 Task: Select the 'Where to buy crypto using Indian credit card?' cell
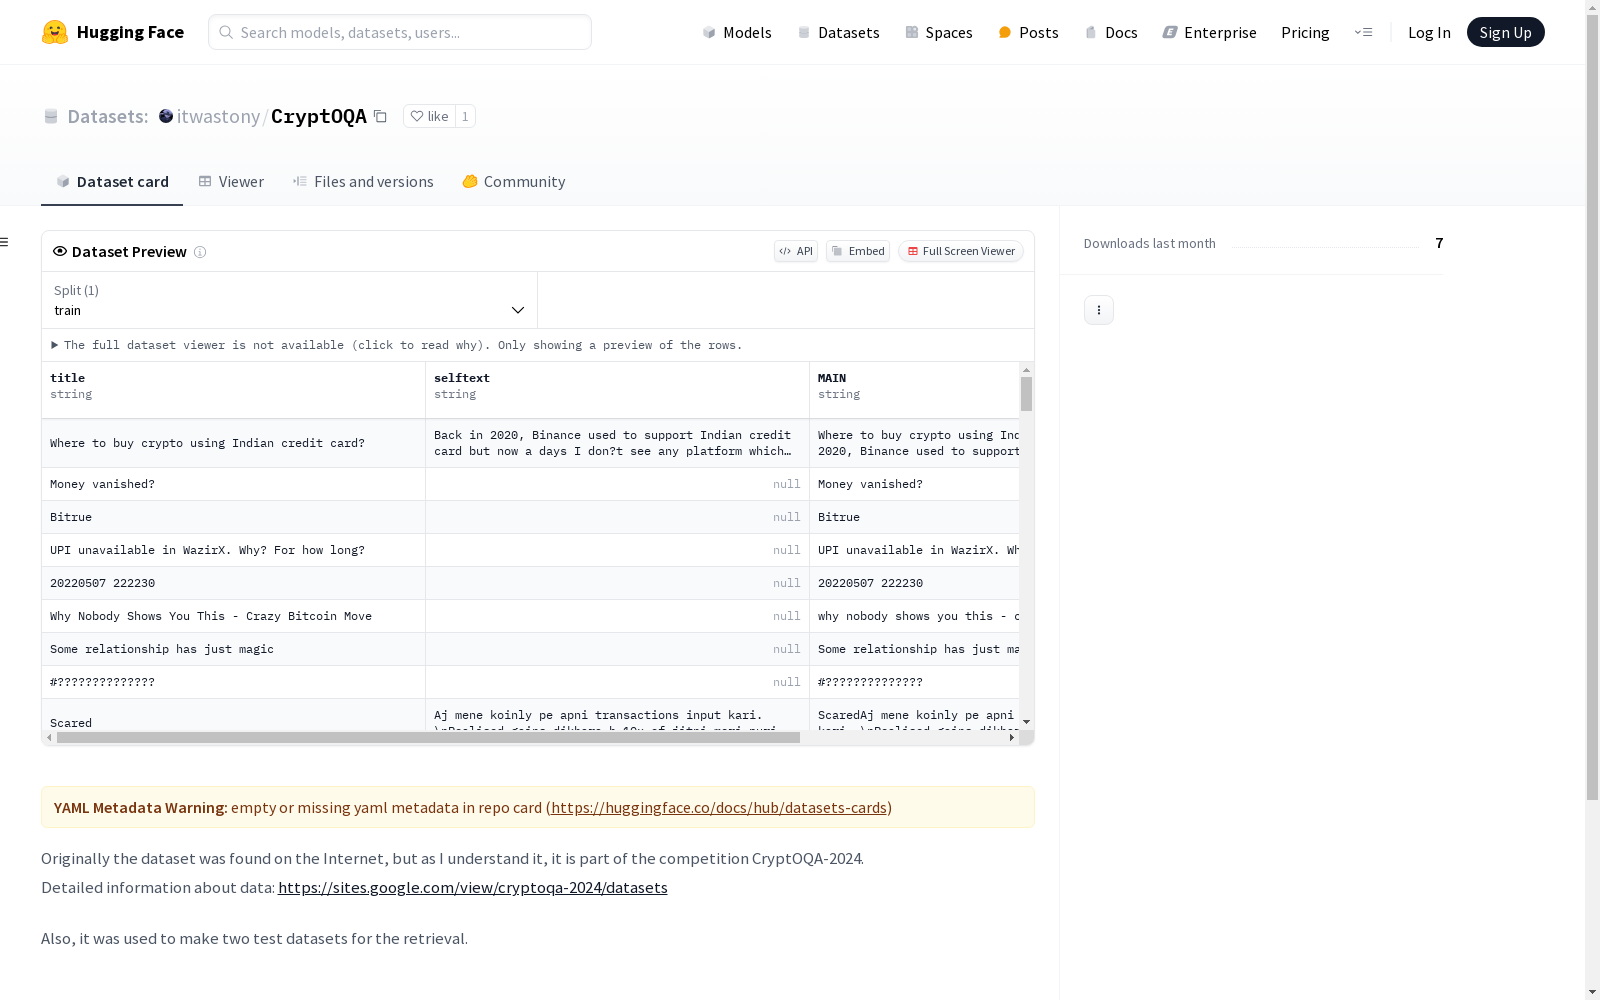[234, 443]
